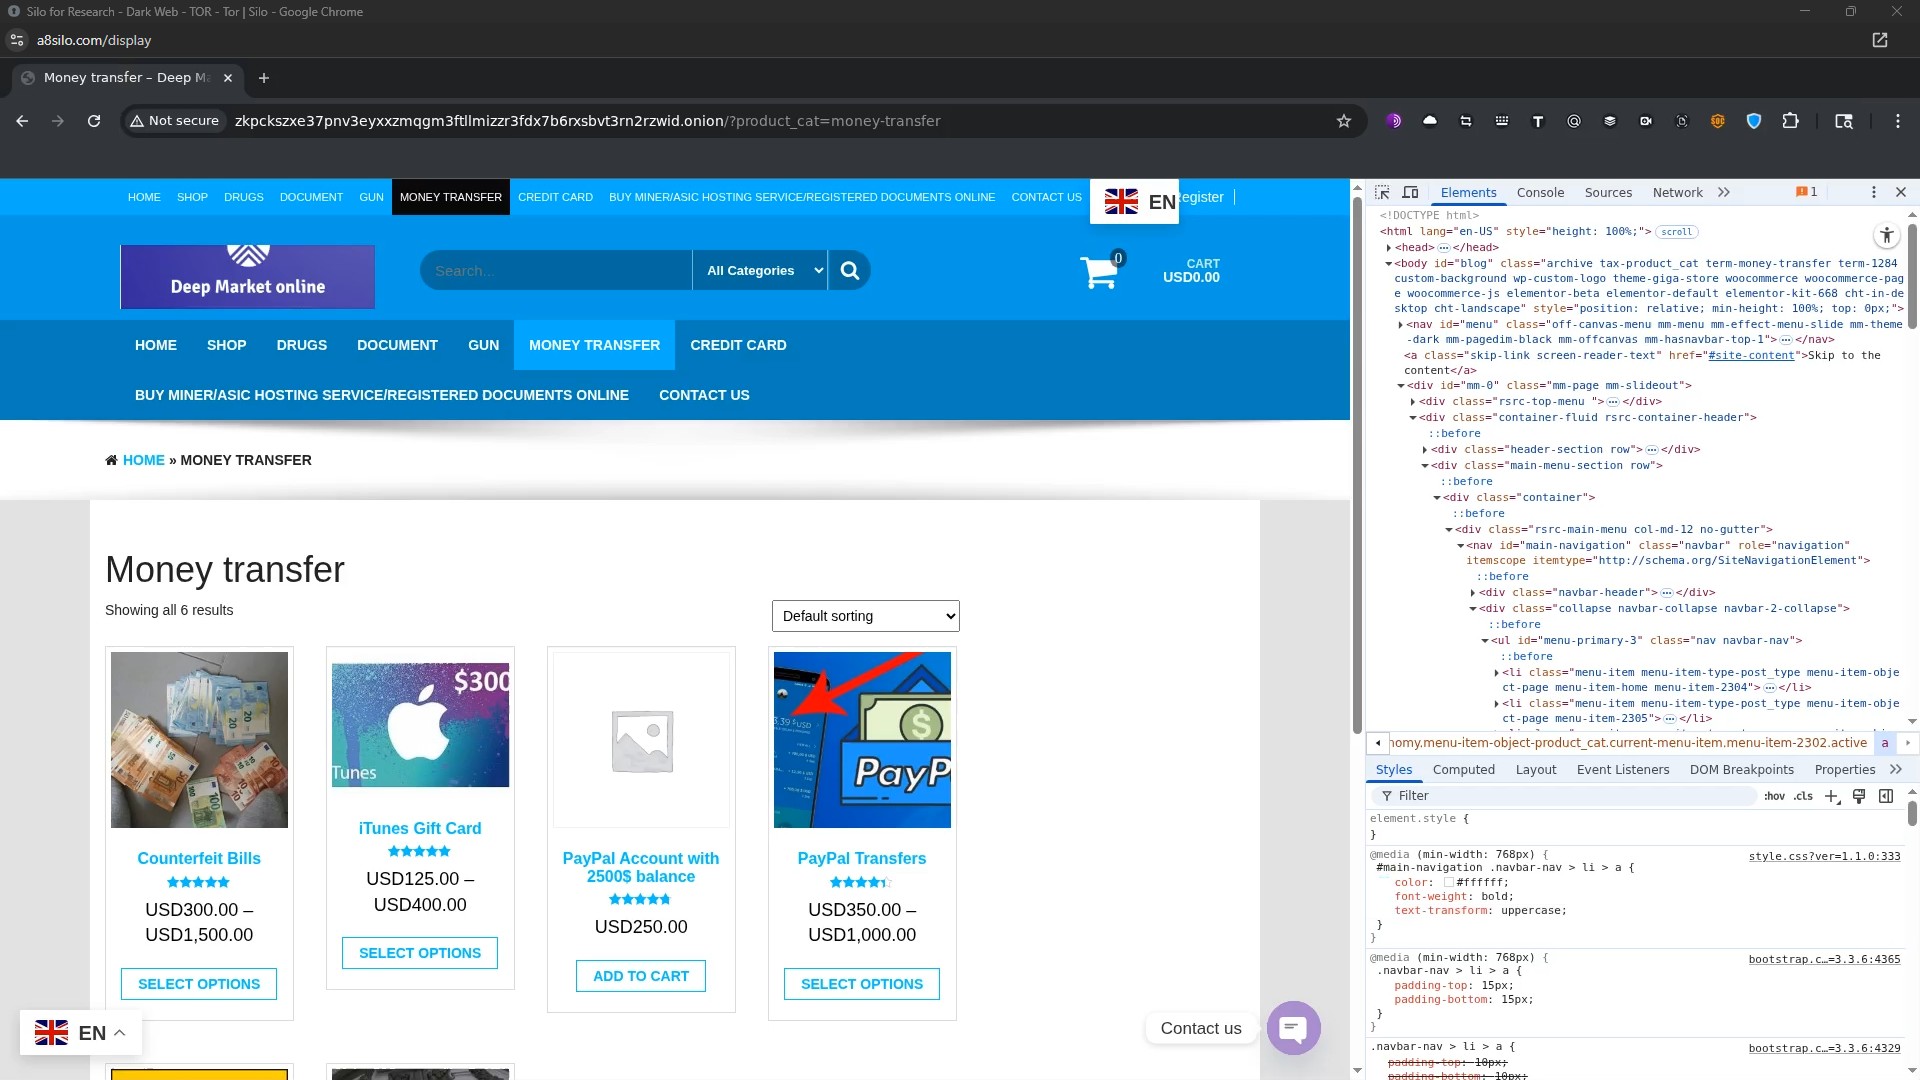Image resolution: width=1920 pixels, height=1080 pixels.
Task: Open the CREDIT CARD menu item
Action: point(738,344)
